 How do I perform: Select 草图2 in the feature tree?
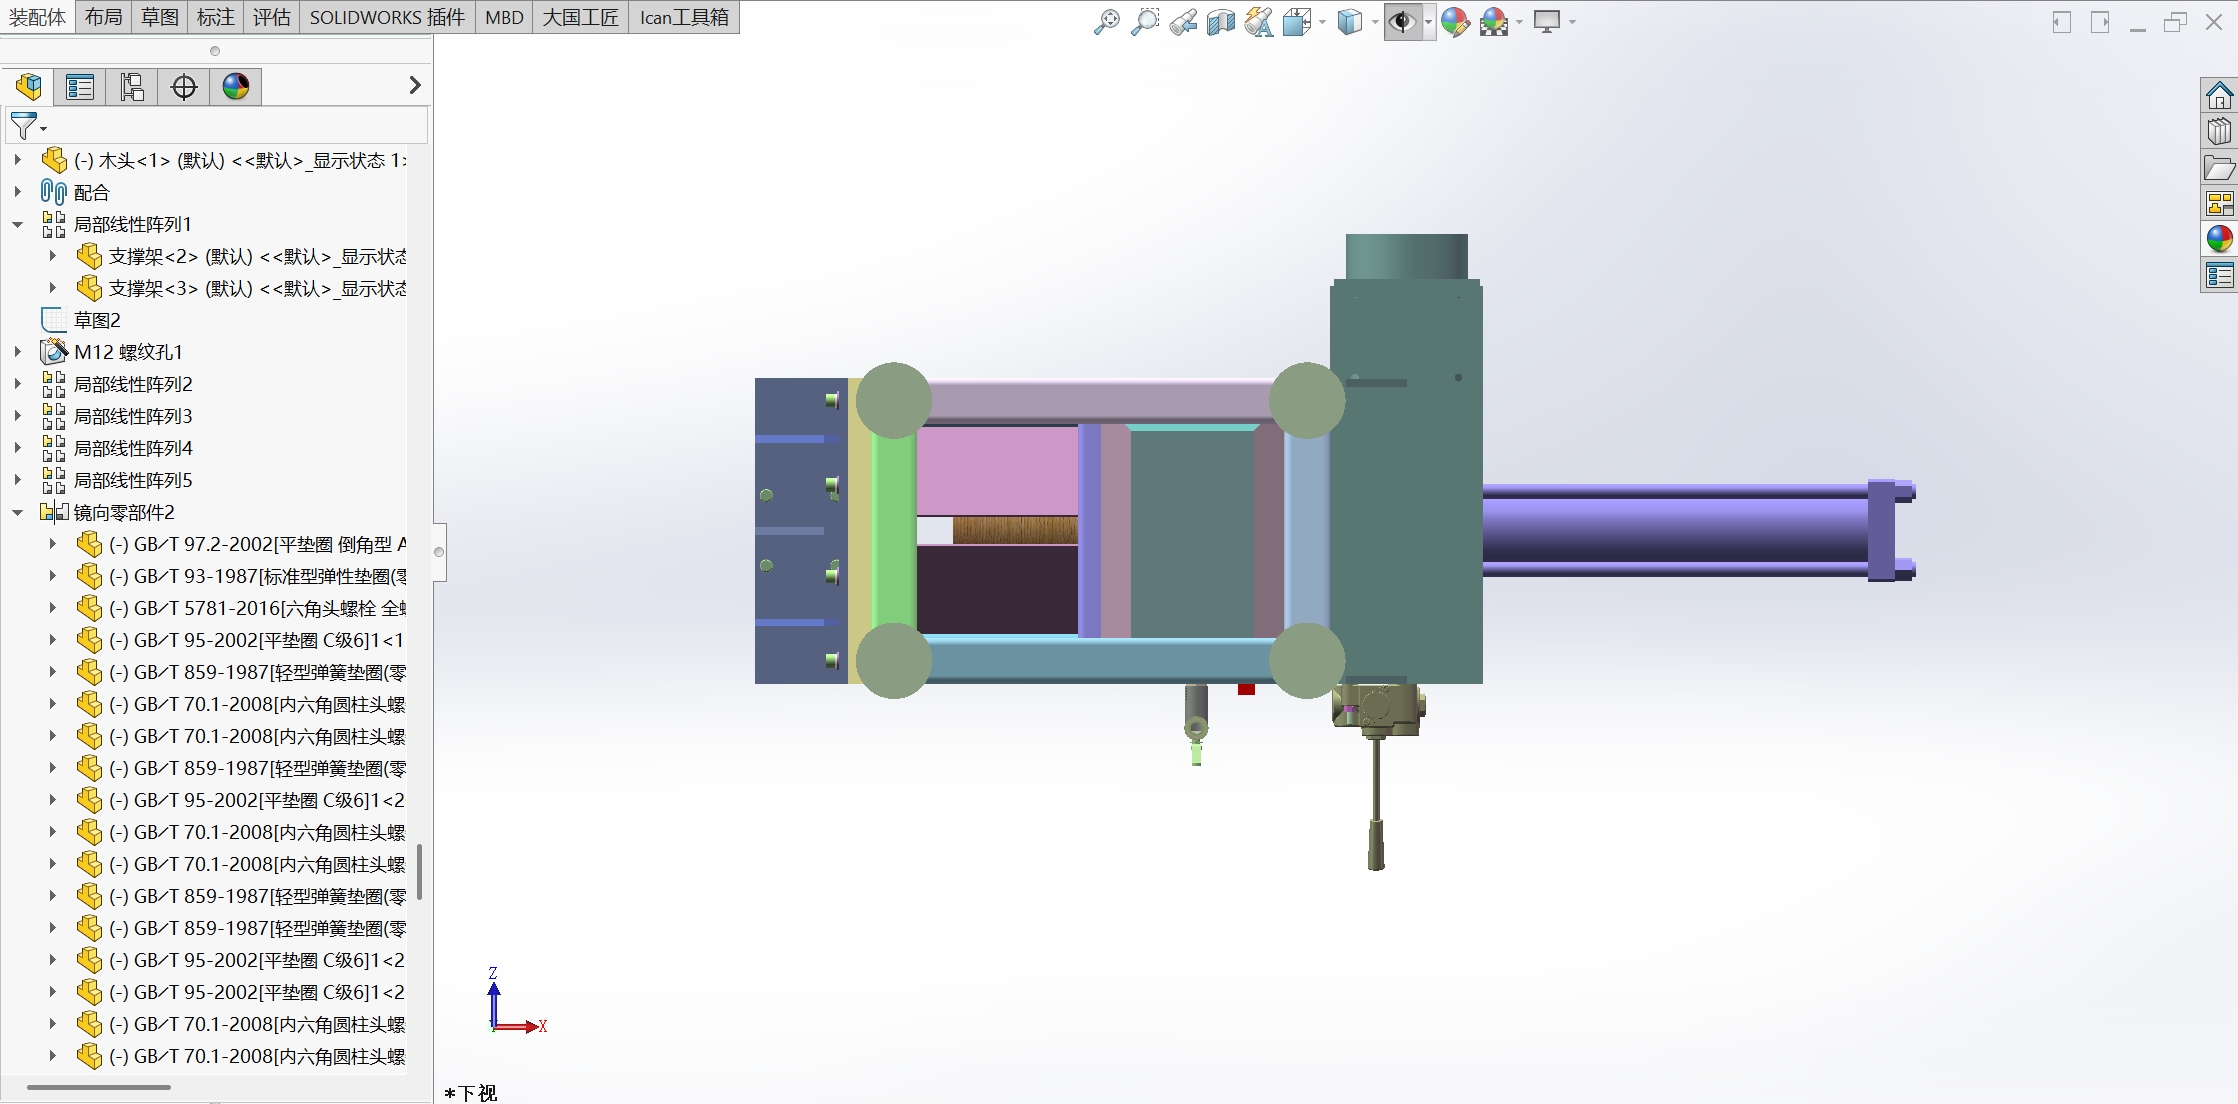point(97,320)
